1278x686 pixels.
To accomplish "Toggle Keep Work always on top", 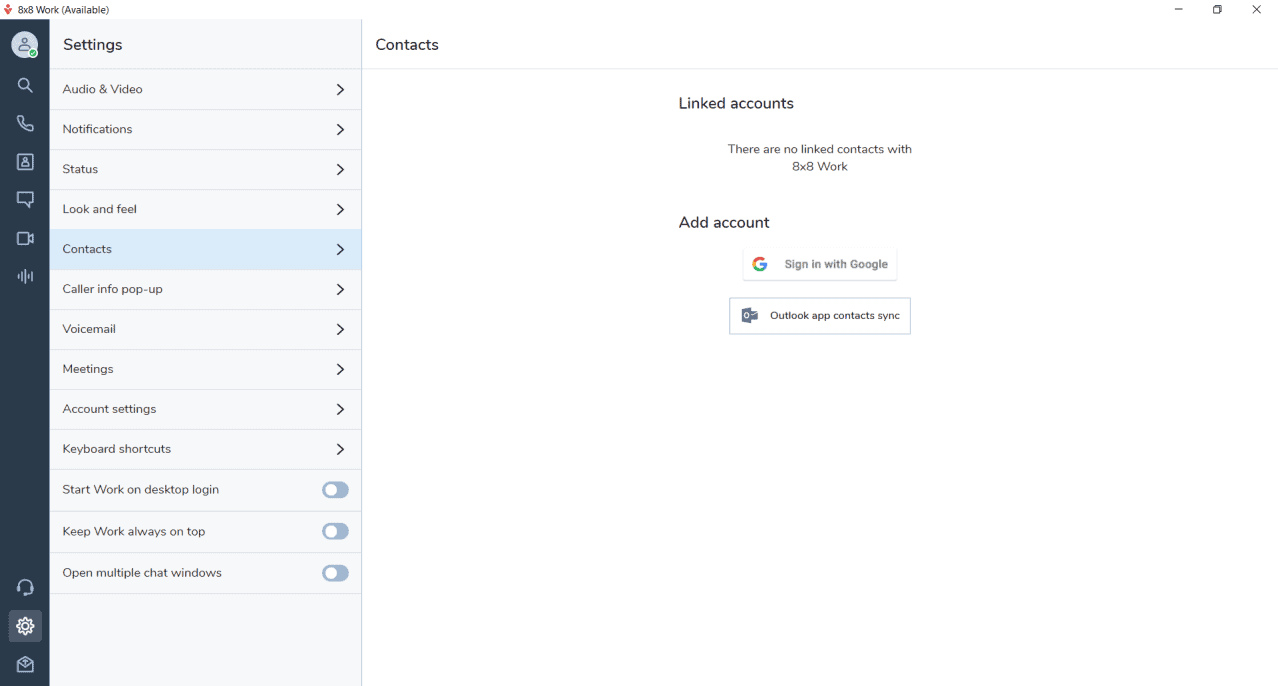I will click(335, 532).
